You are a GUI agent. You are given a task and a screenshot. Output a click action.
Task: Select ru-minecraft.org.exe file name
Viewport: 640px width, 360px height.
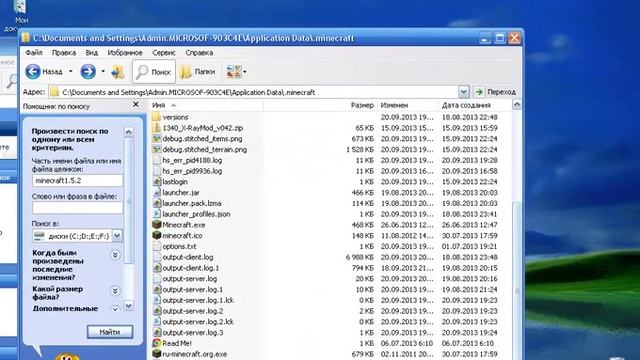195,354
